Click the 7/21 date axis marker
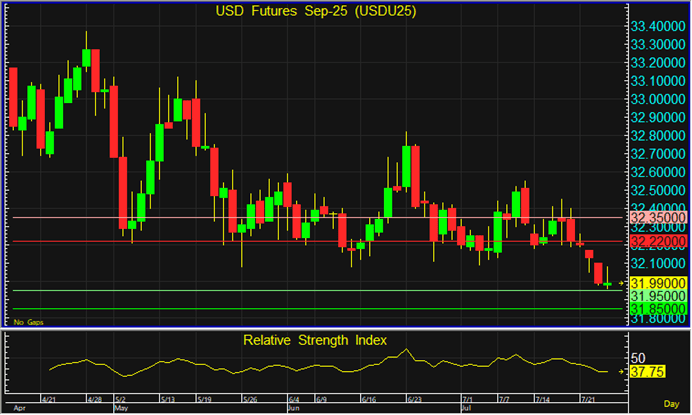The width and height of the screenshot is (692, 415). (x=588, y=398)
